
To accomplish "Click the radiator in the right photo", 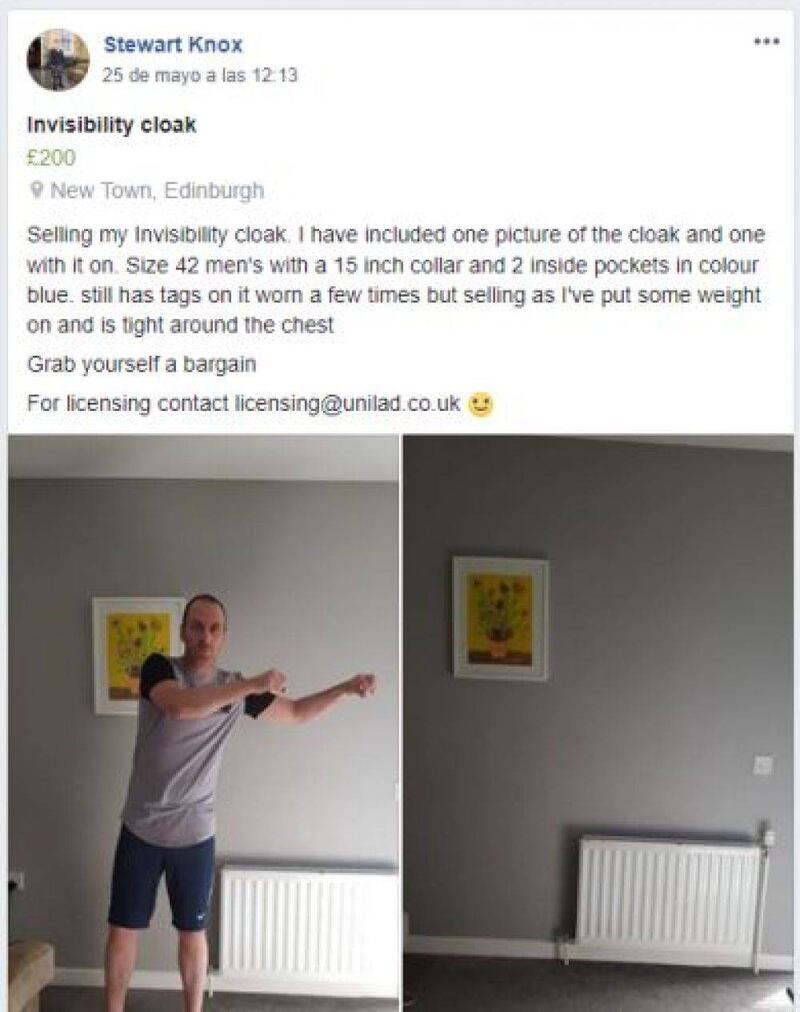I will tap(669, 889).
